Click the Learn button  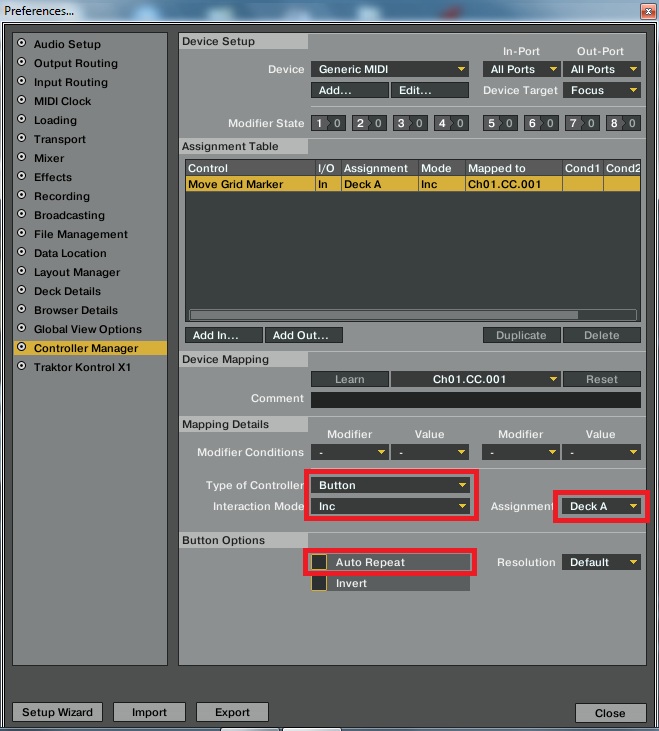point(350,379)
